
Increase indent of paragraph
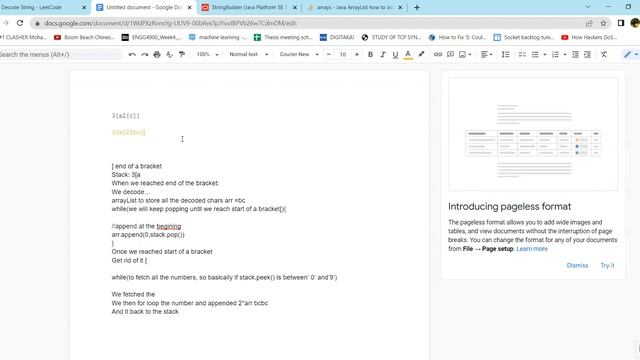tap(587, 54)
